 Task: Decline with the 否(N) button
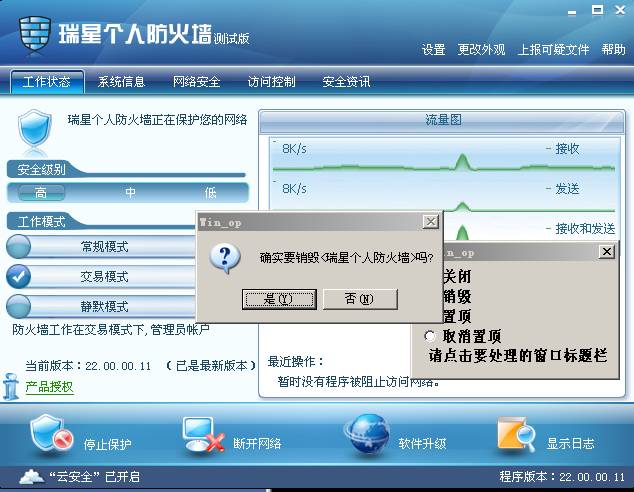[360, 299]
